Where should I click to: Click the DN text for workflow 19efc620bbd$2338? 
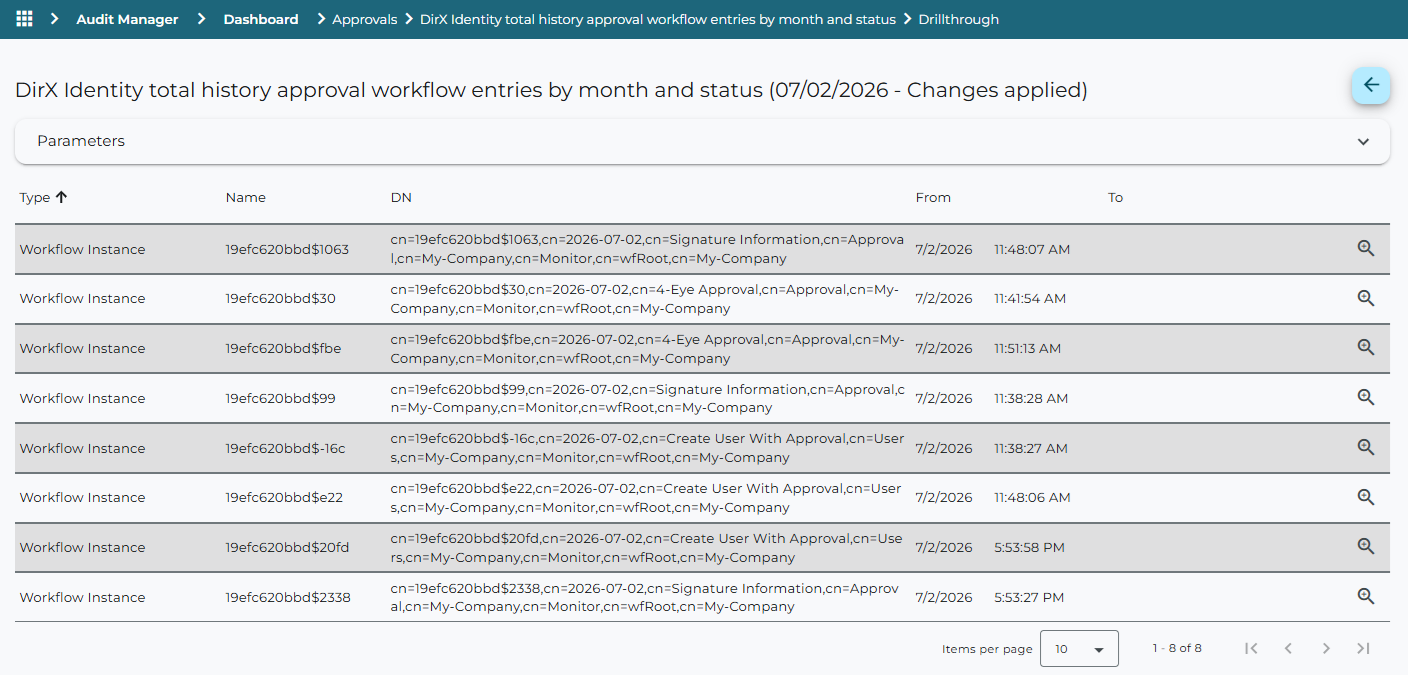(645, 597)
